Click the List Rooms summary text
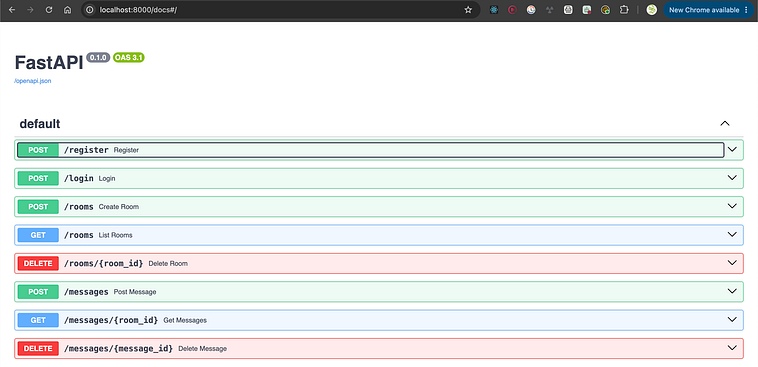The height and width of the screenshot is (367, 758). tap(116, 235)
